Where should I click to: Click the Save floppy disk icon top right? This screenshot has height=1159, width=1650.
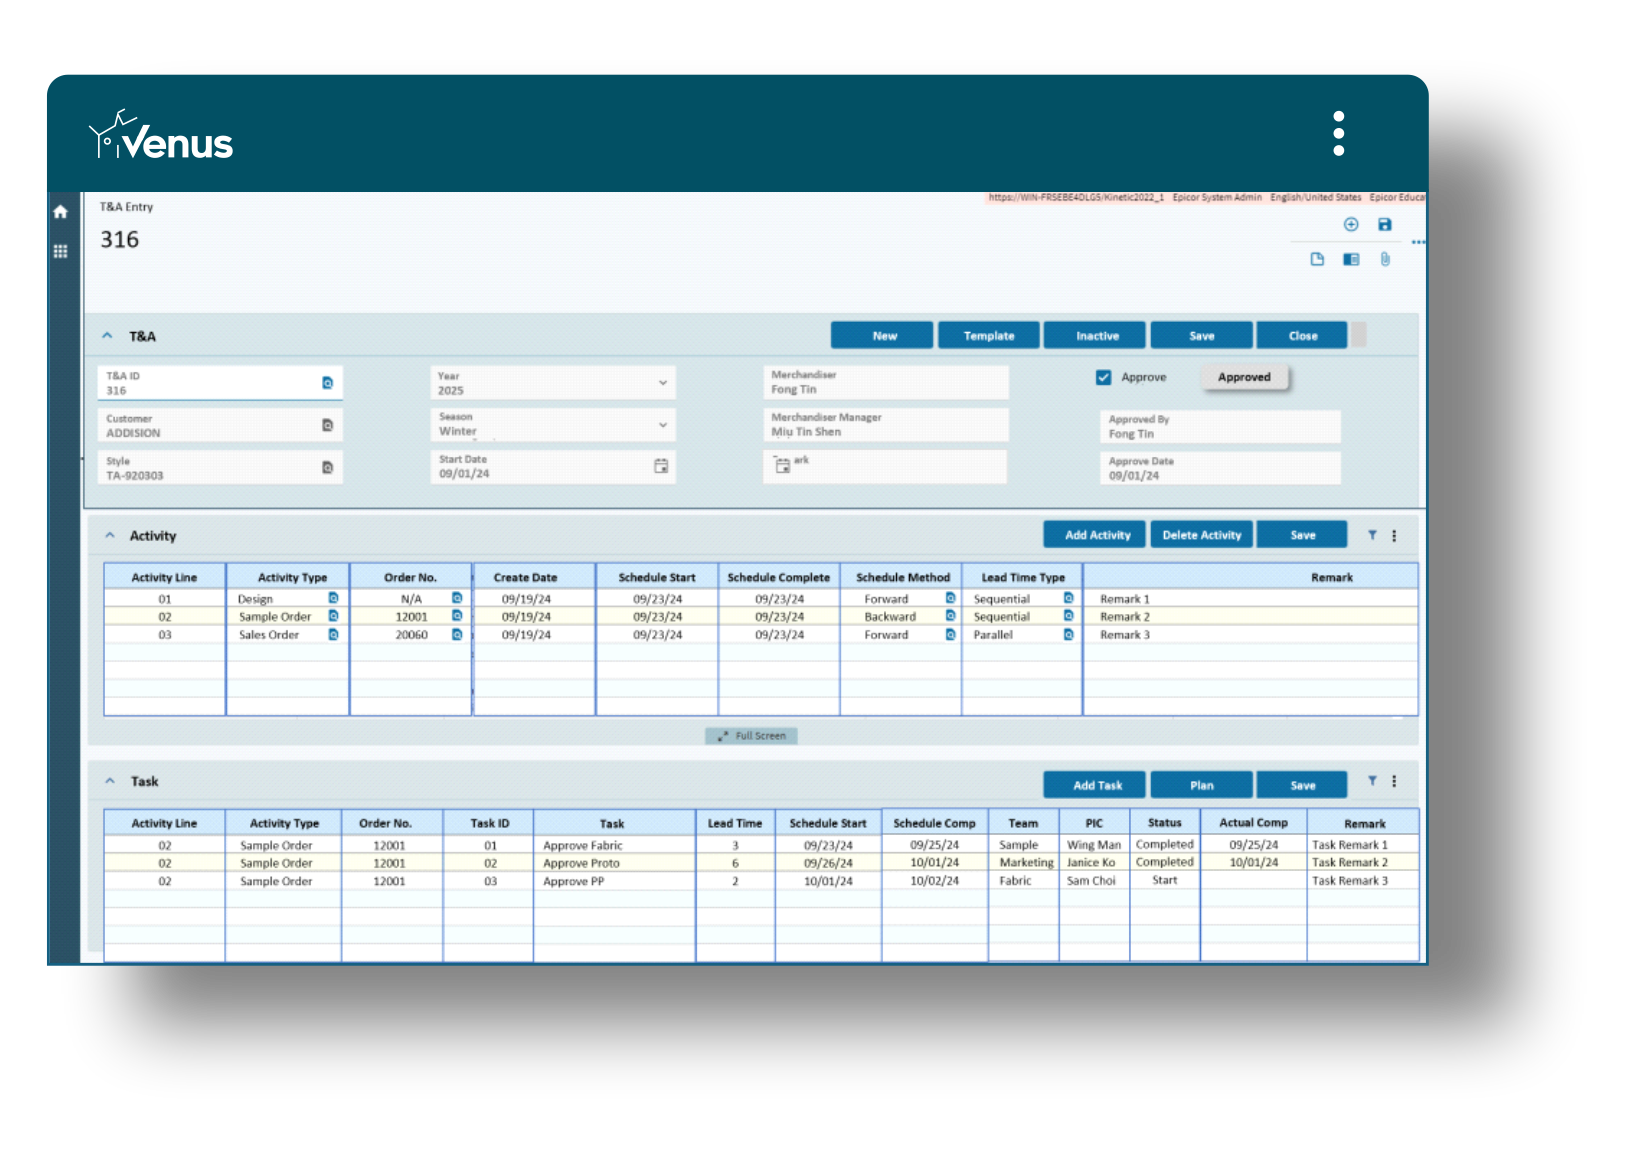(1384, 225)
